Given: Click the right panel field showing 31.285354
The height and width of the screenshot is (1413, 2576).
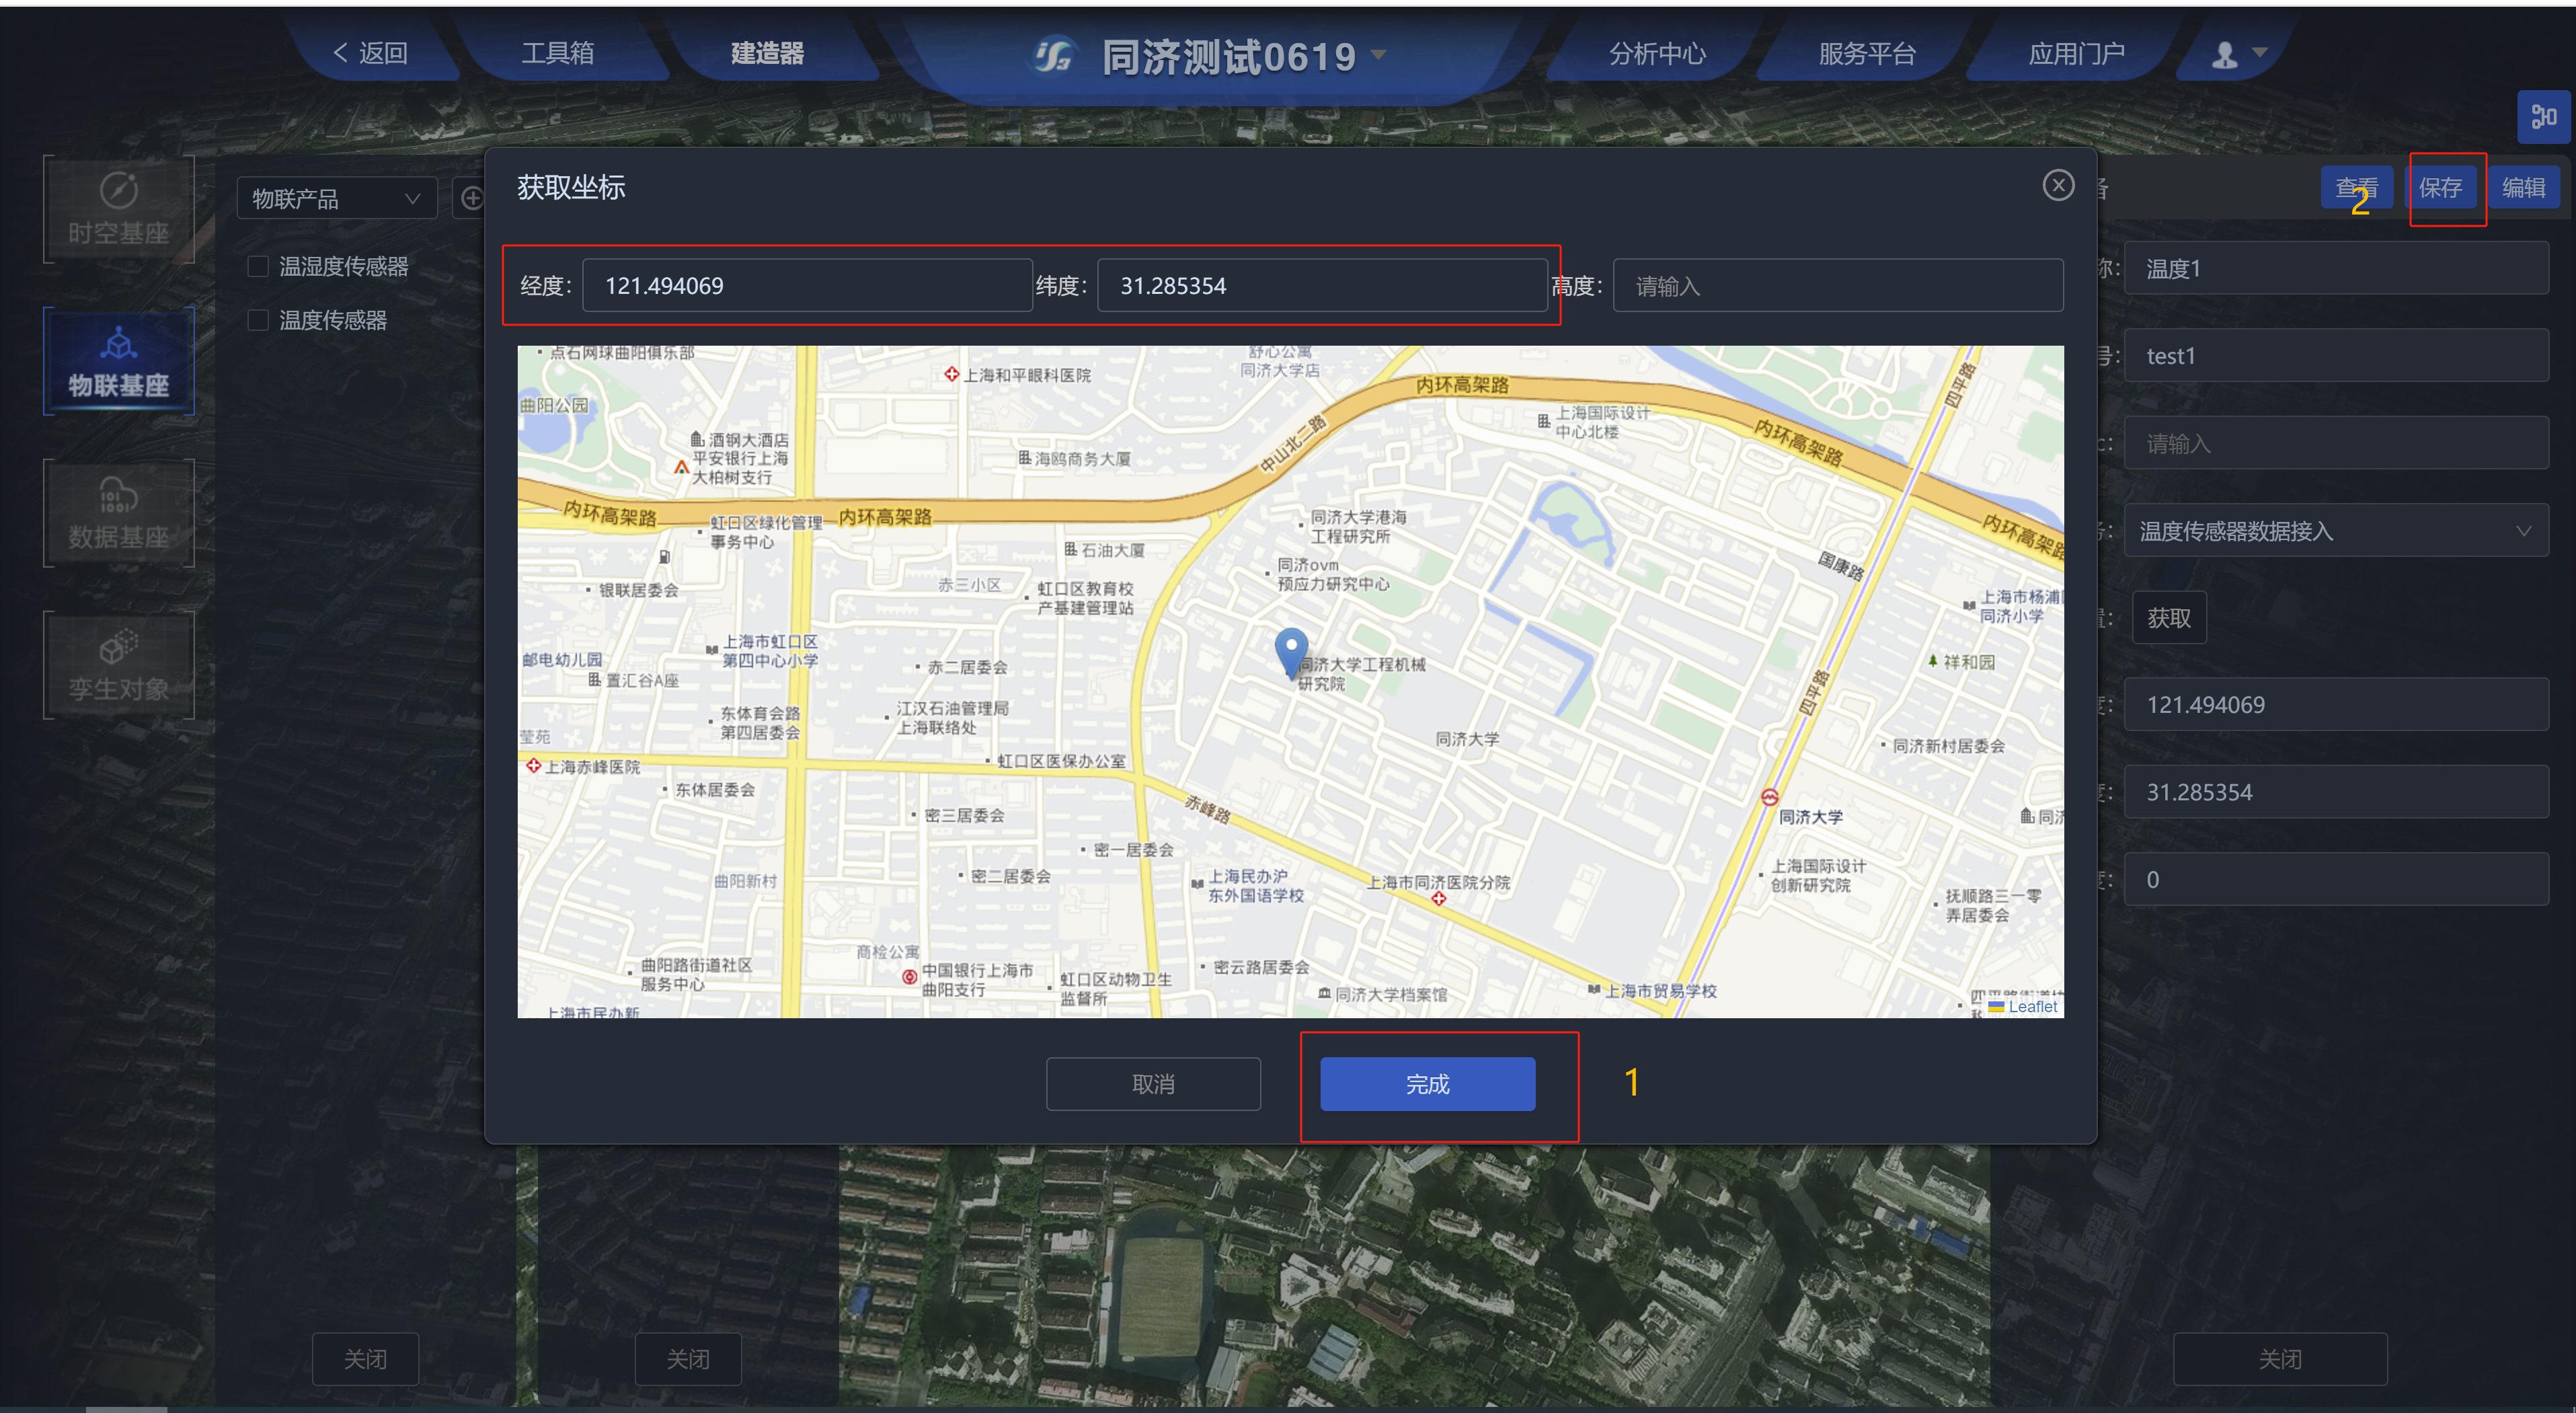Looking at the screenshot, I should click(x=2335, y=792).
